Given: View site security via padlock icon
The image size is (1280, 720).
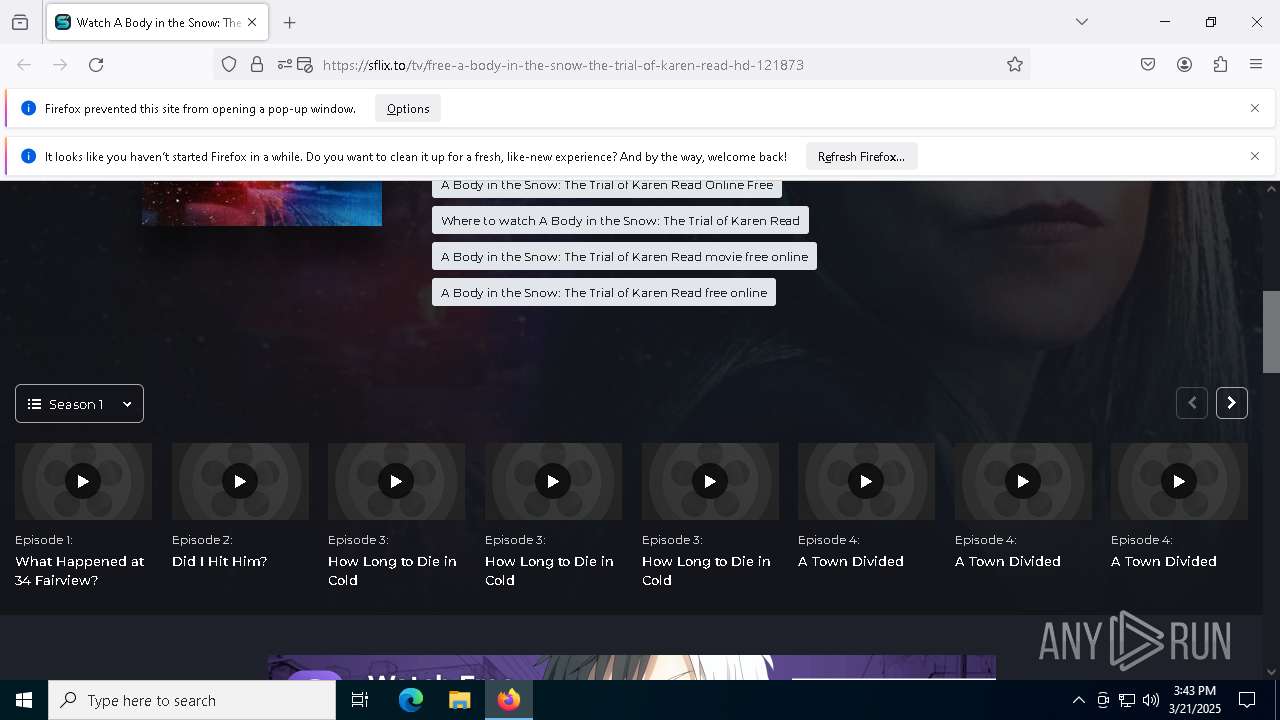Looking at the screenshot, I should point(257,65).
